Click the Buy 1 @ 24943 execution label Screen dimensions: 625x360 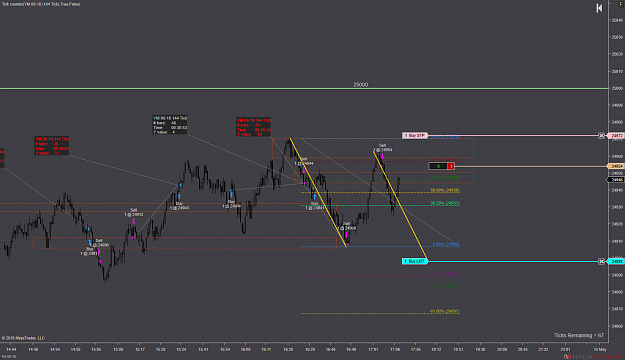click(179, 206)
